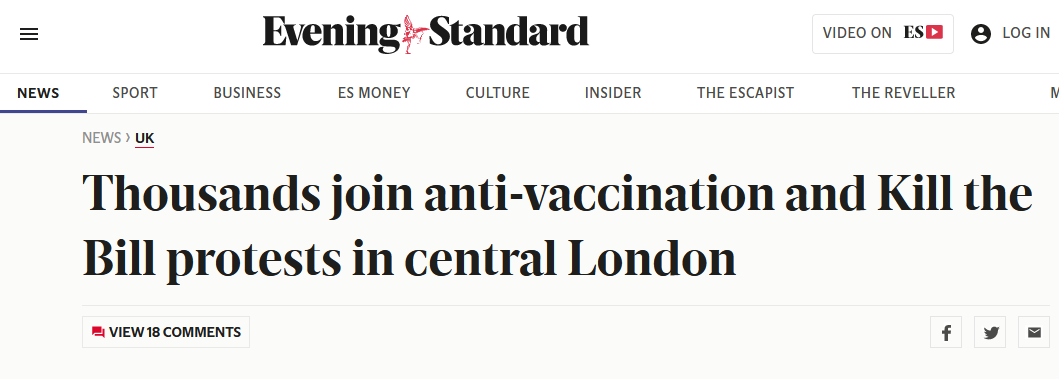Open THE REVELLER section
Screen dimensions: 1059x379
point(904,93)
